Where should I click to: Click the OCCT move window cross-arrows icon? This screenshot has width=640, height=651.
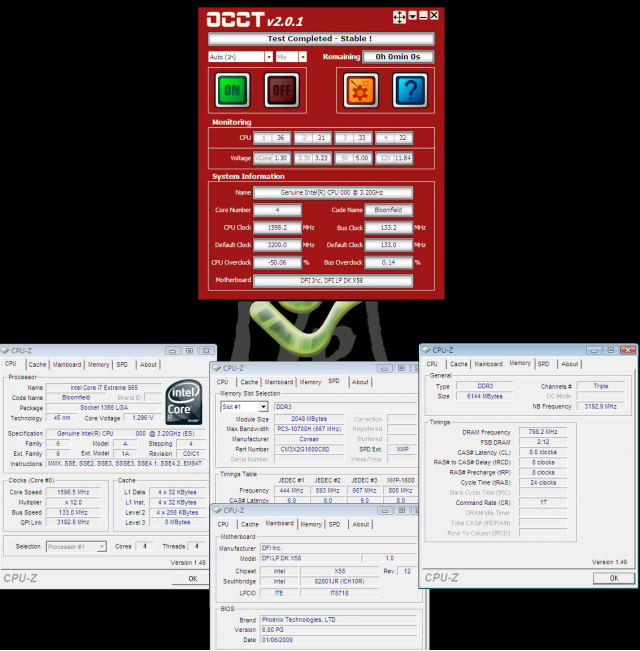pos(399,17)
